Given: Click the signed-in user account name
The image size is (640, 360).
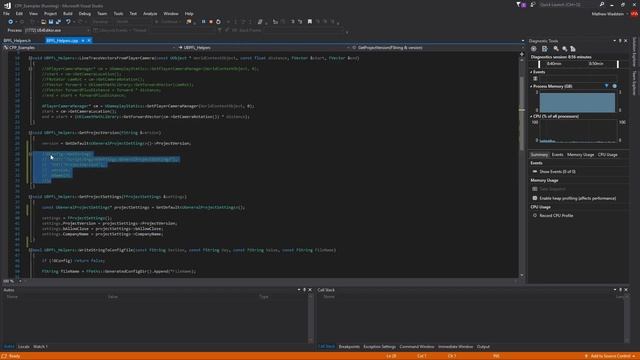Looking at the screenshot, I should [608, 14].
